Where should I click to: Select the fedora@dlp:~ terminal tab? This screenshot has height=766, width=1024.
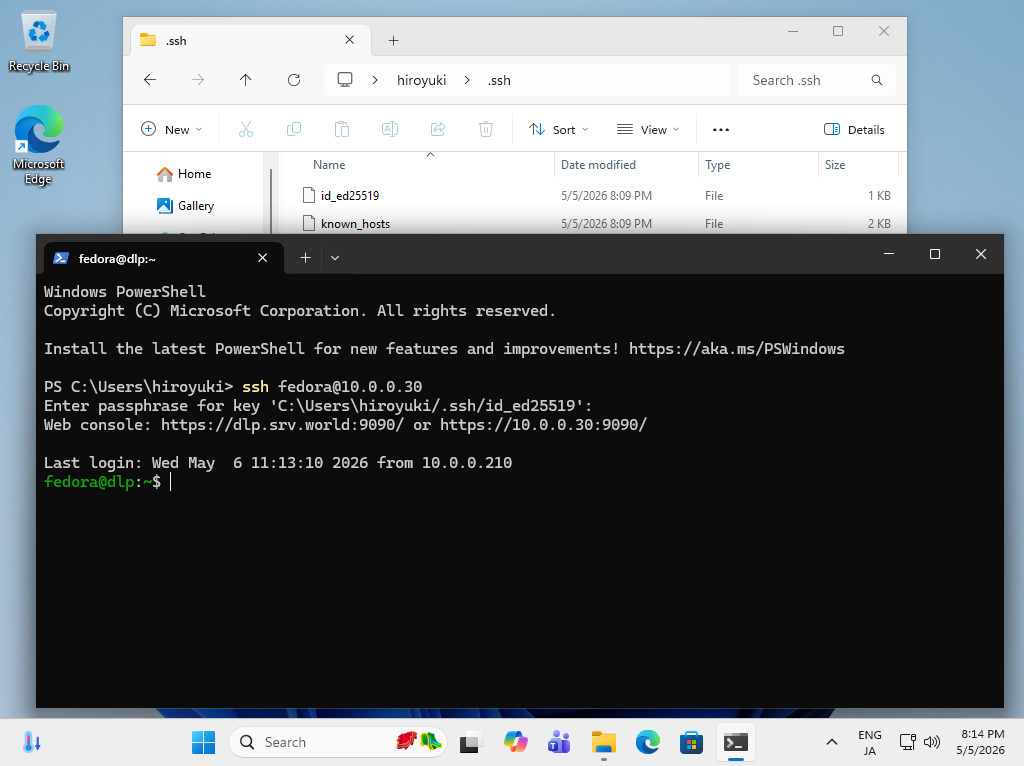point(163,258)
